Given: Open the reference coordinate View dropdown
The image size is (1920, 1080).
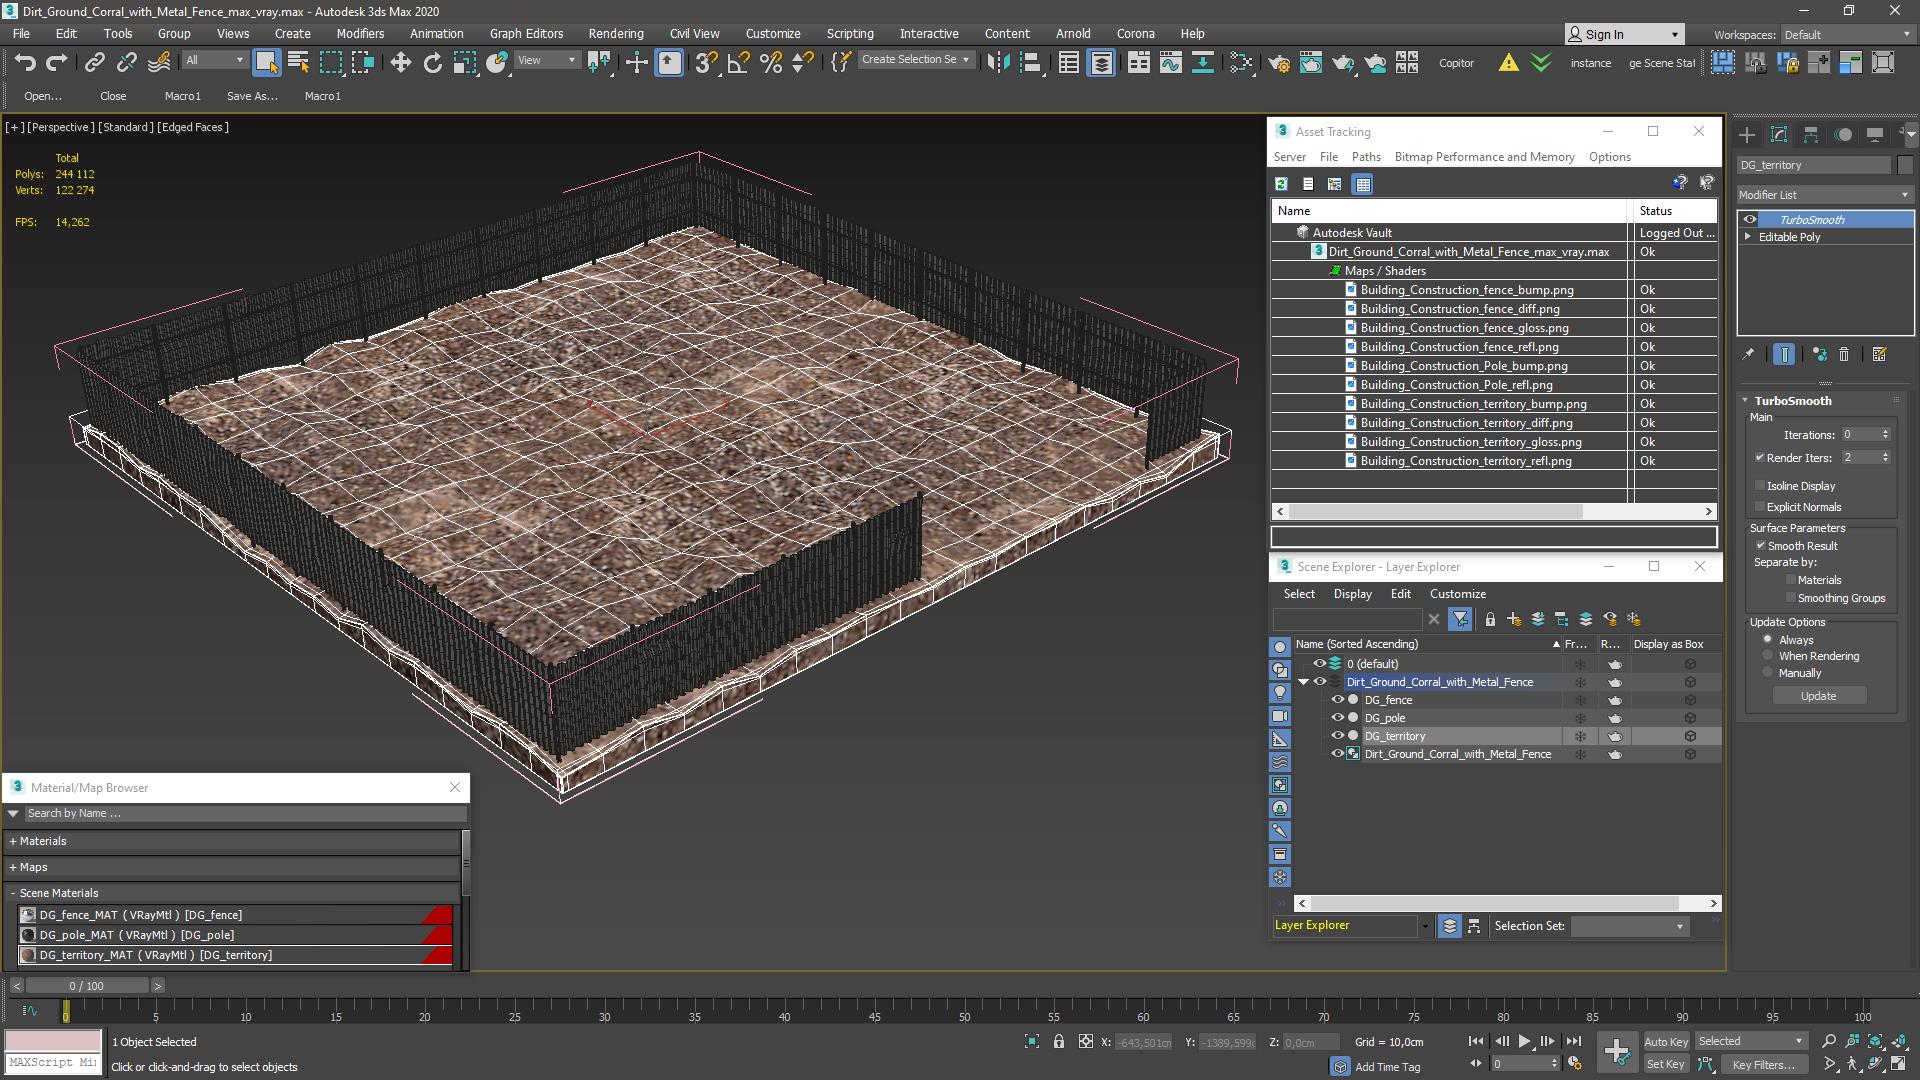Looking at the screenshot, I should [x=546, y=60].
